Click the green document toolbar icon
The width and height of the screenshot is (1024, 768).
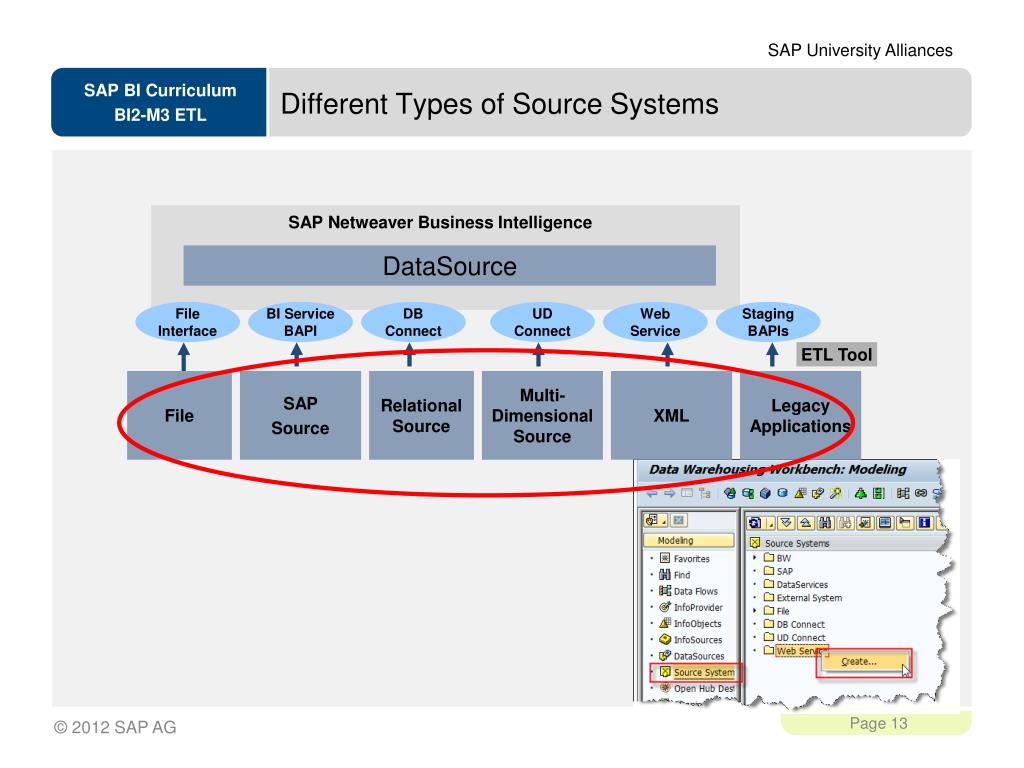pyautogui.click(x=879, y=493)
